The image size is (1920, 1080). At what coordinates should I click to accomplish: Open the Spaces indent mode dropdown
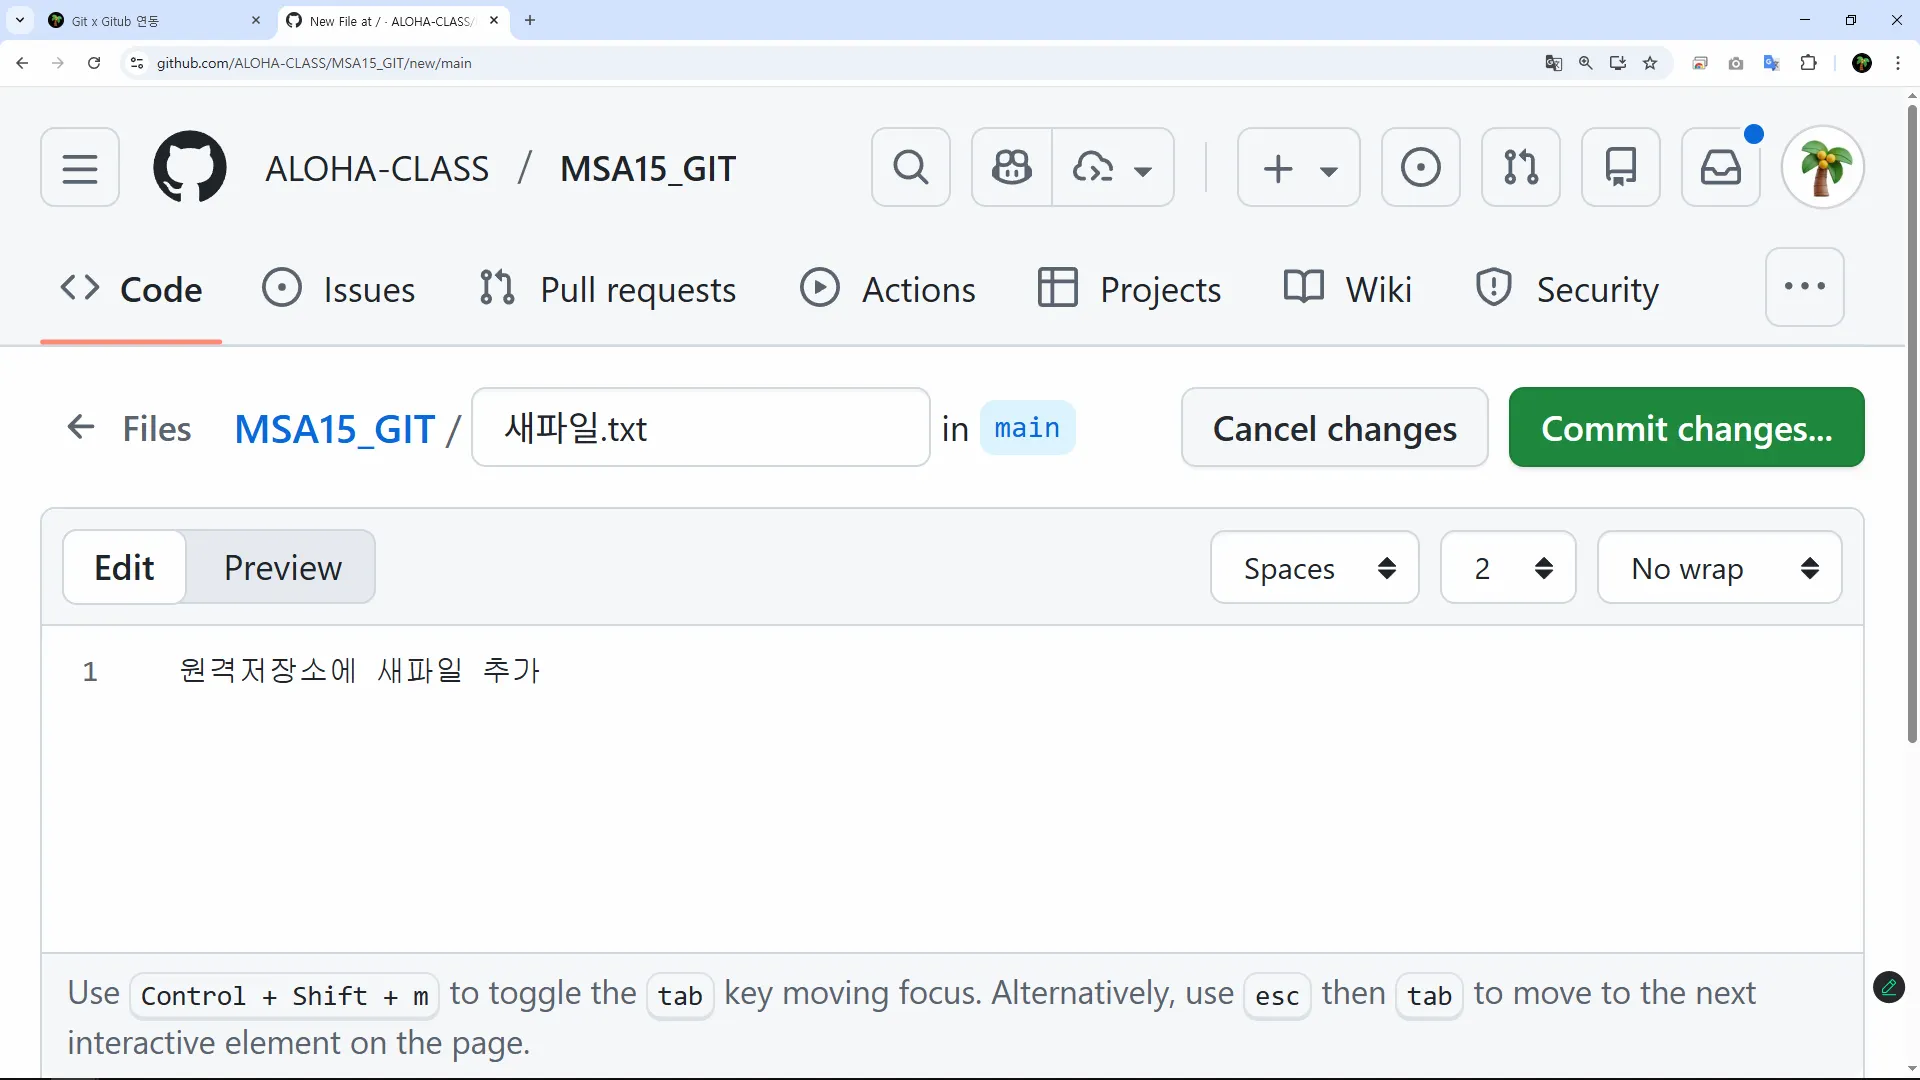(x=1314, y=568)
